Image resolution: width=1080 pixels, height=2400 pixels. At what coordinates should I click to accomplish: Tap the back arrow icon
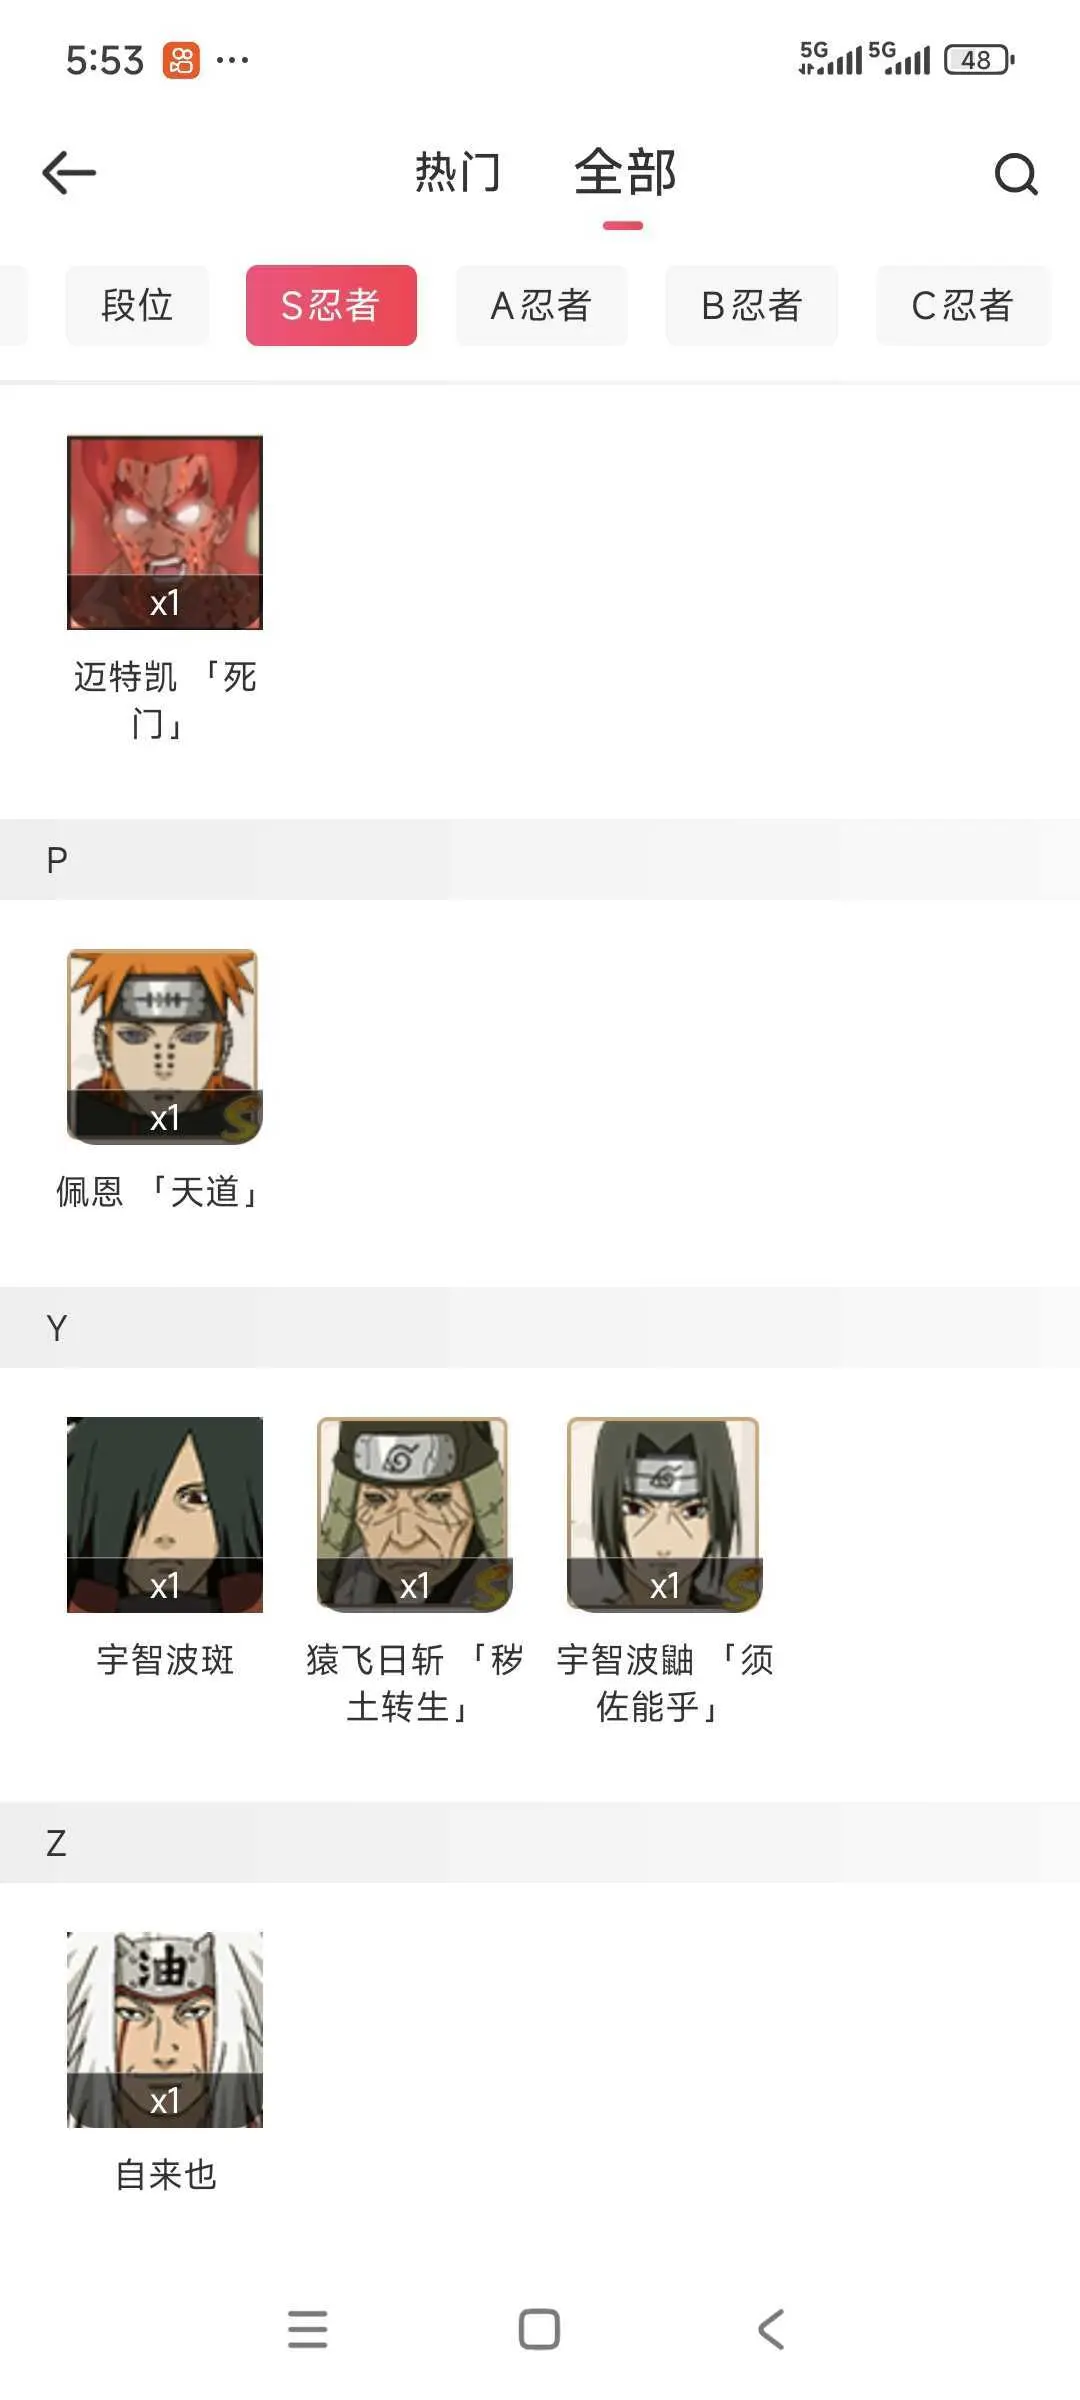coord(69,173)
